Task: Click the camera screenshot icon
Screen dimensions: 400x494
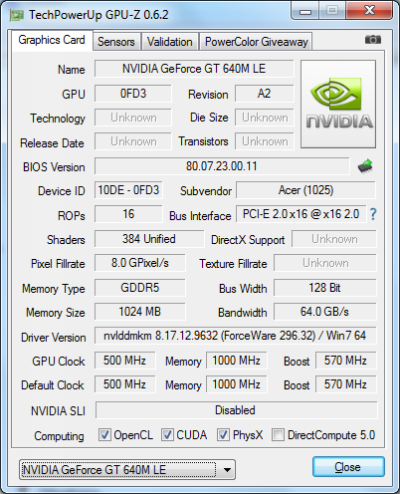Action: point(373,40)
